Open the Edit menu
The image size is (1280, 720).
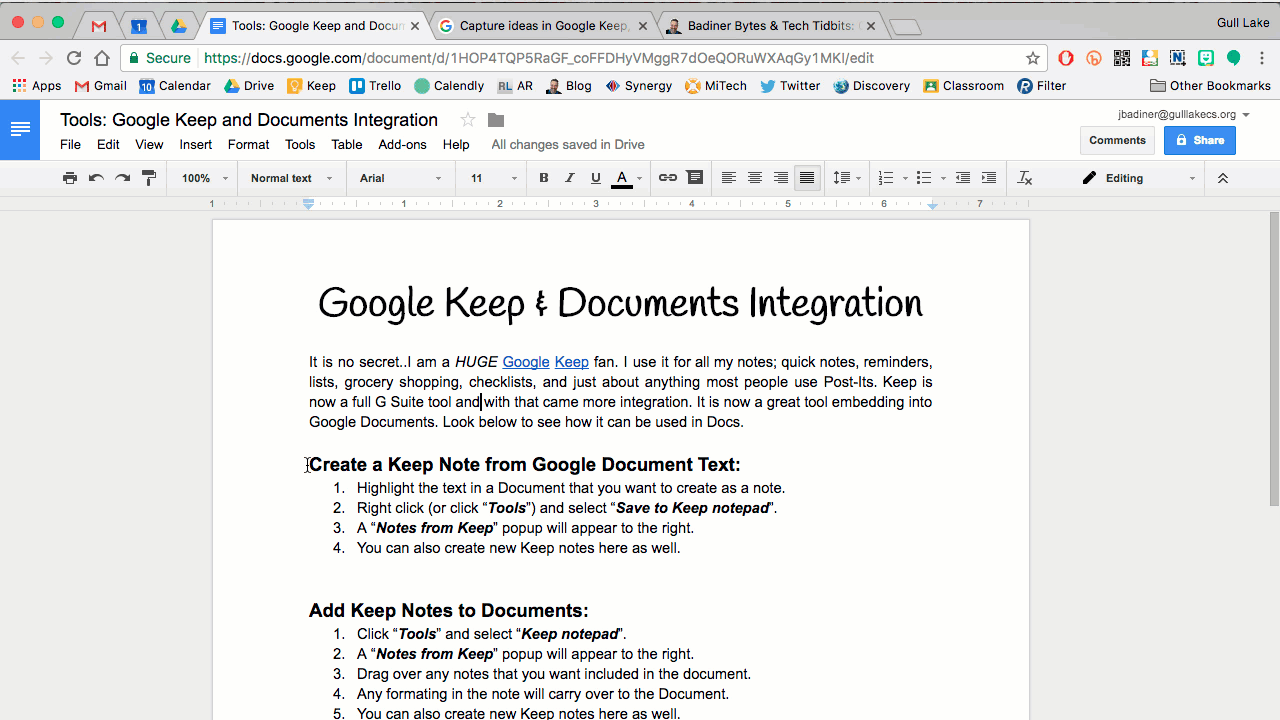[x=108, y=145]
